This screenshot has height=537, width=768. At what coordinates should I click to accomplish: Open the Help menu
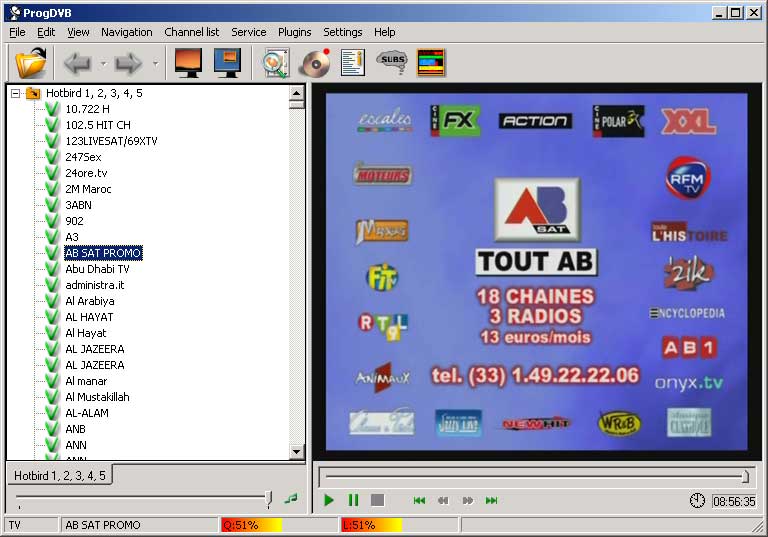(x=384, y=32)
